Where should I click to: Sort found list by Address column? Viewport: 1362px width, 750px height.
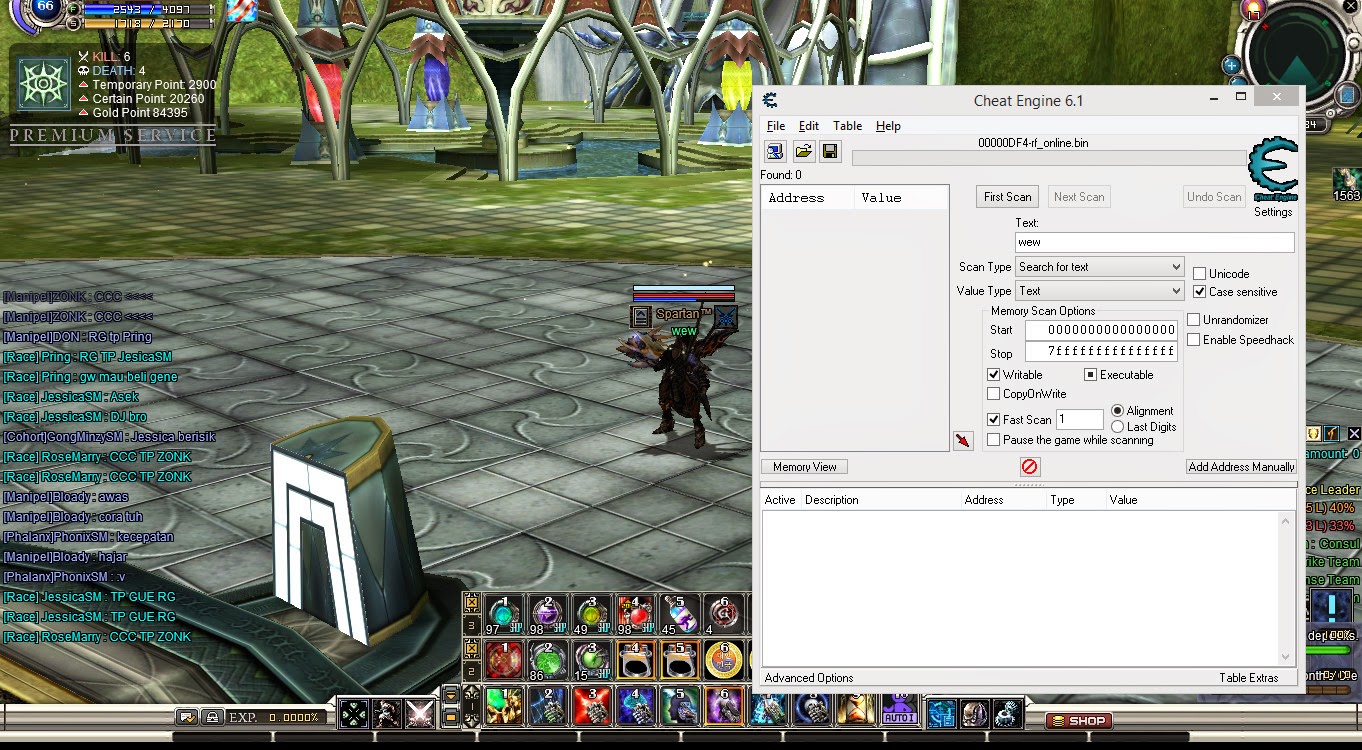coord(808,197)
